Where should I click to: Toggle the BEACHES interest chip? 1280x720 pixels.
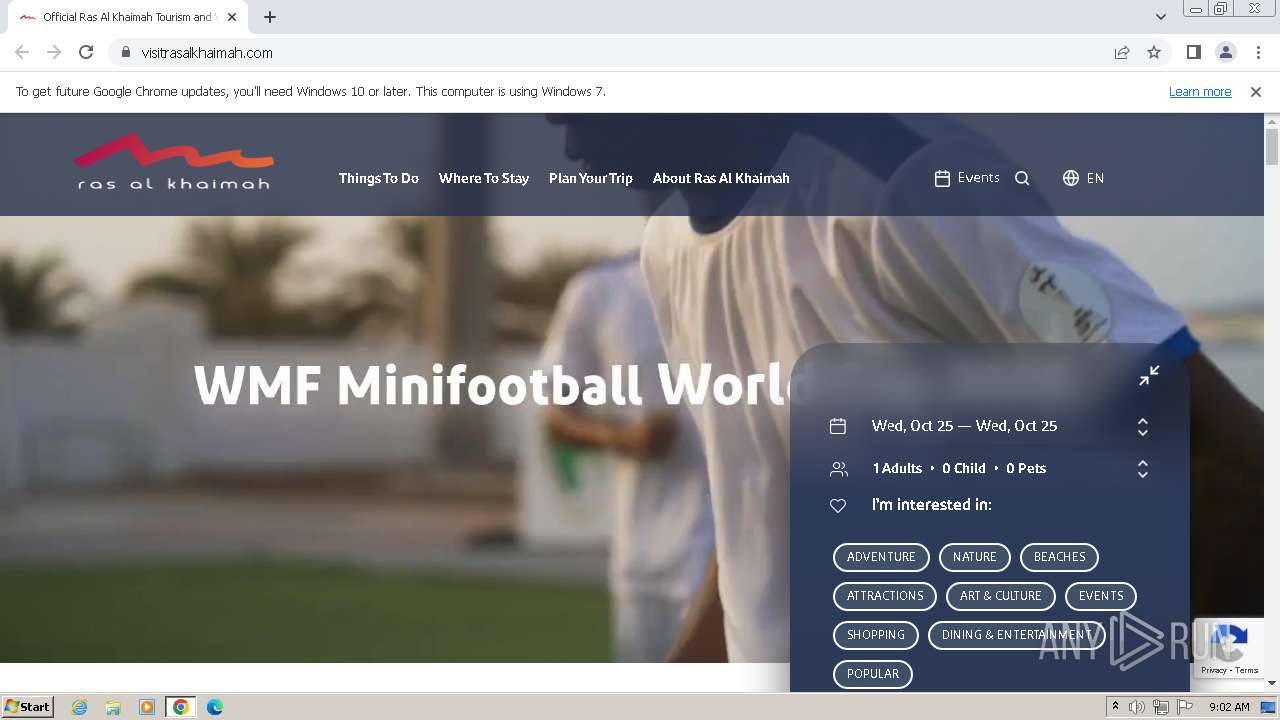[x=1060, y=557]
